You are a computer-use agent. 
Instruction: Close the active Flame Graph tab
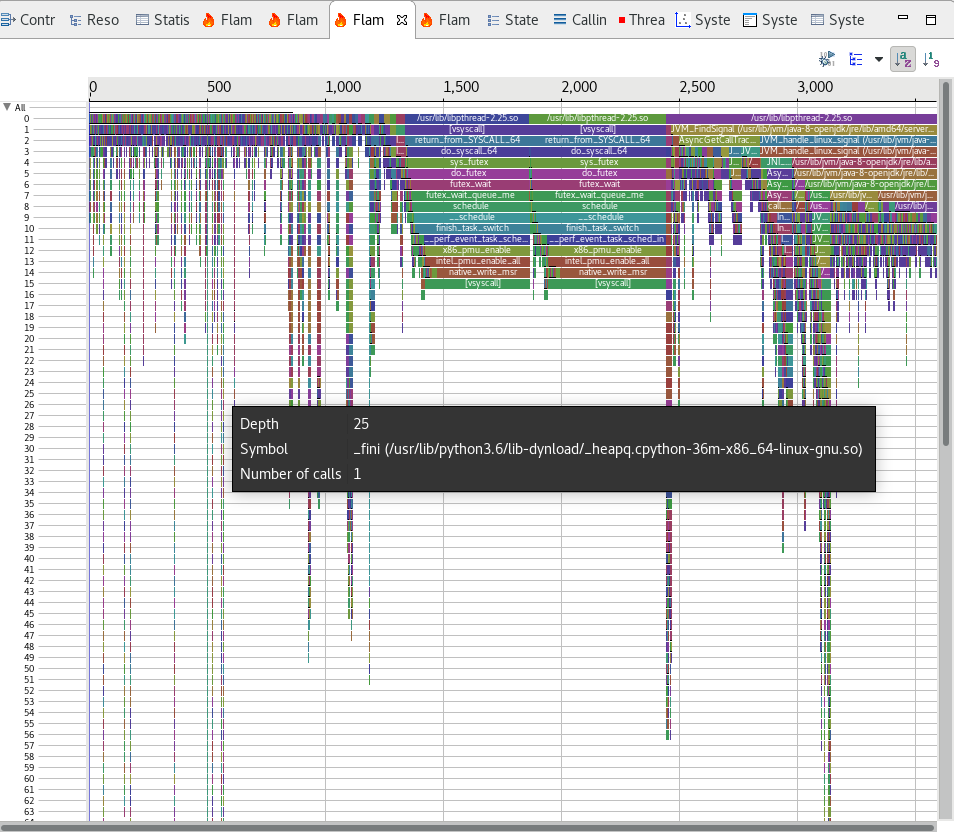pos(401,20)
